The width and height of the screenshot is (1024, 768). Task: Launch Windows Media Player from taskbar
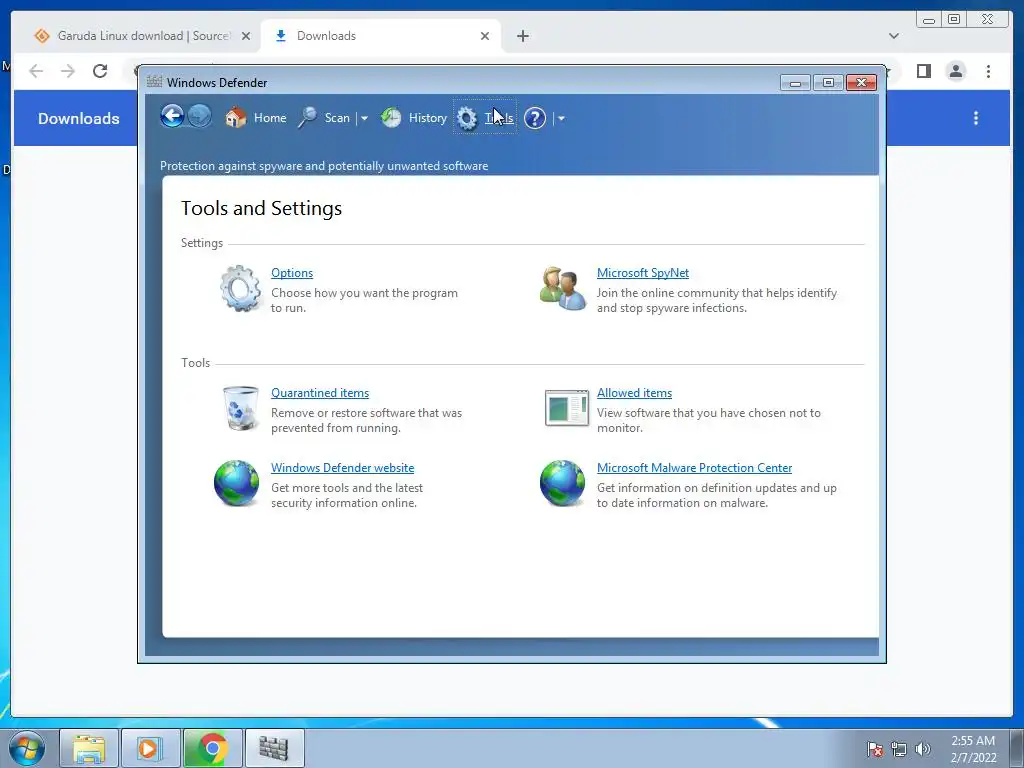pos(150,748)
